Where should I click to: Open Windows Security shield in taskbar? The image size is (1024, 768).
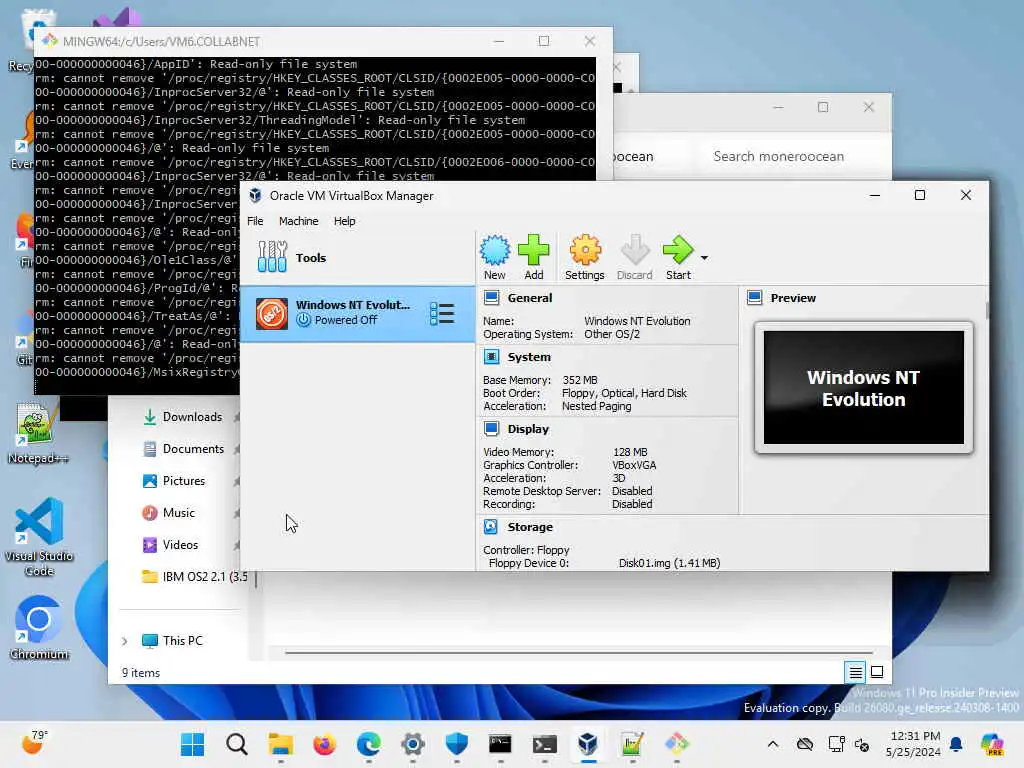(x=456, y=744)
